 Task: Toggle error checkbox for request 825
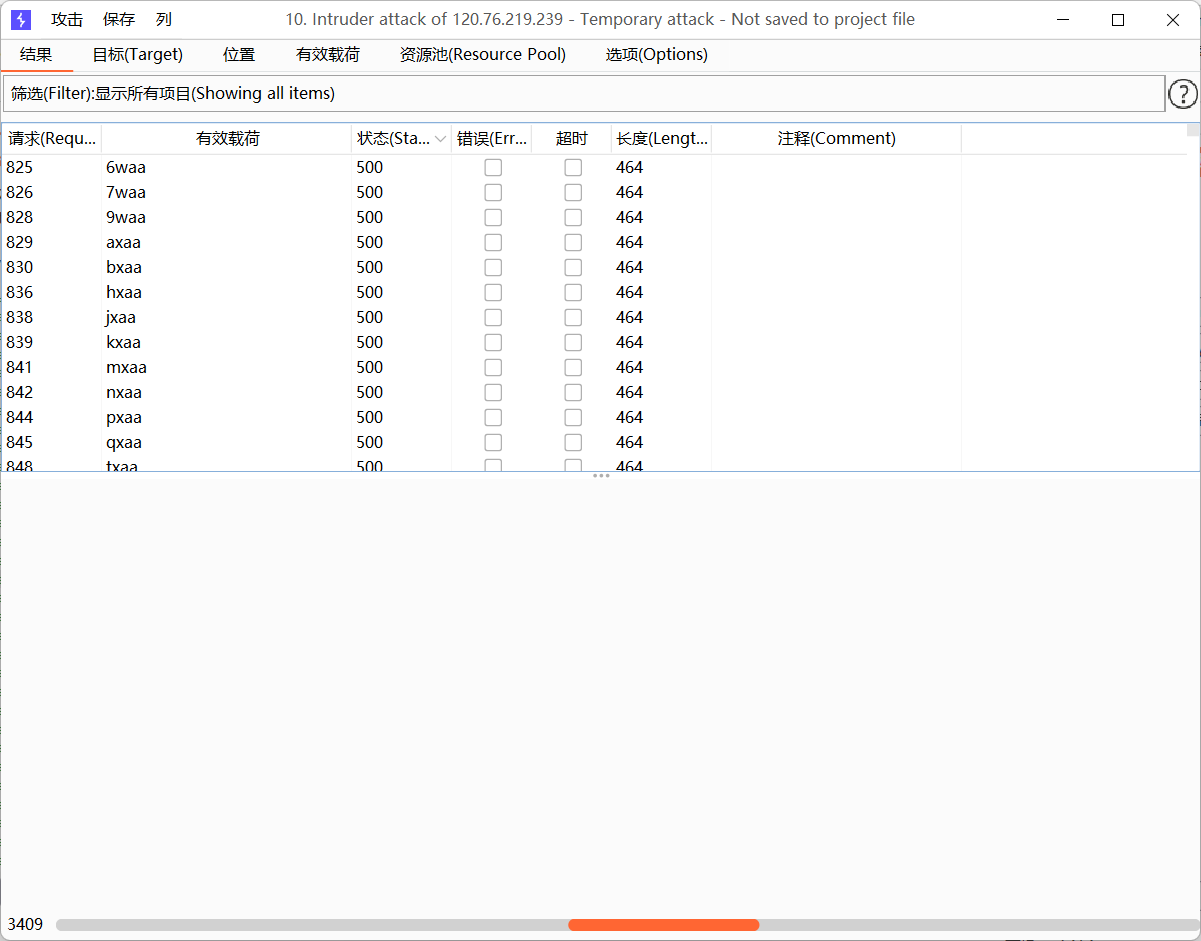pyautogui.click(x=493, y=168)
